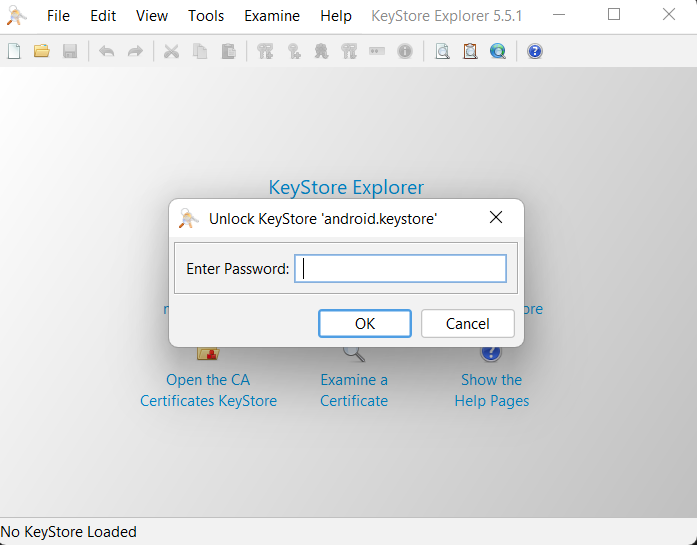Click the Examine SSL globe icon
This screenshot has height=545, width=697.
tap(498, 51)
